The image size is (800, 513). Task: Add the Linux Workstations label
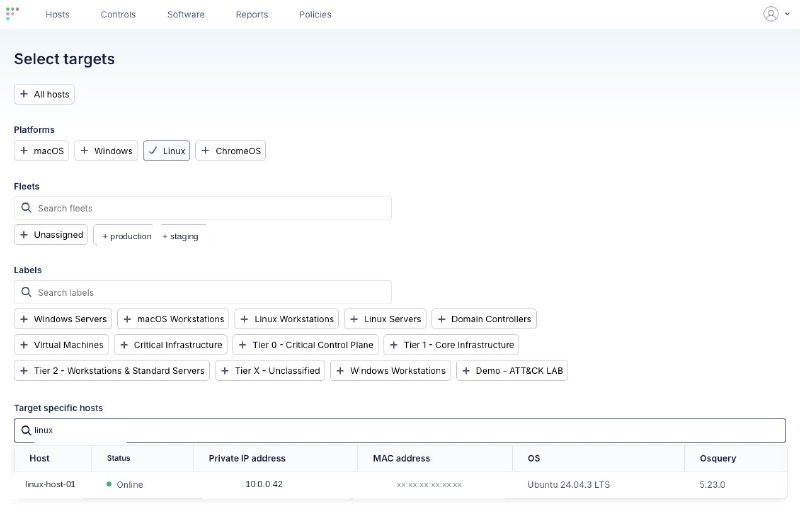point(287,319)
